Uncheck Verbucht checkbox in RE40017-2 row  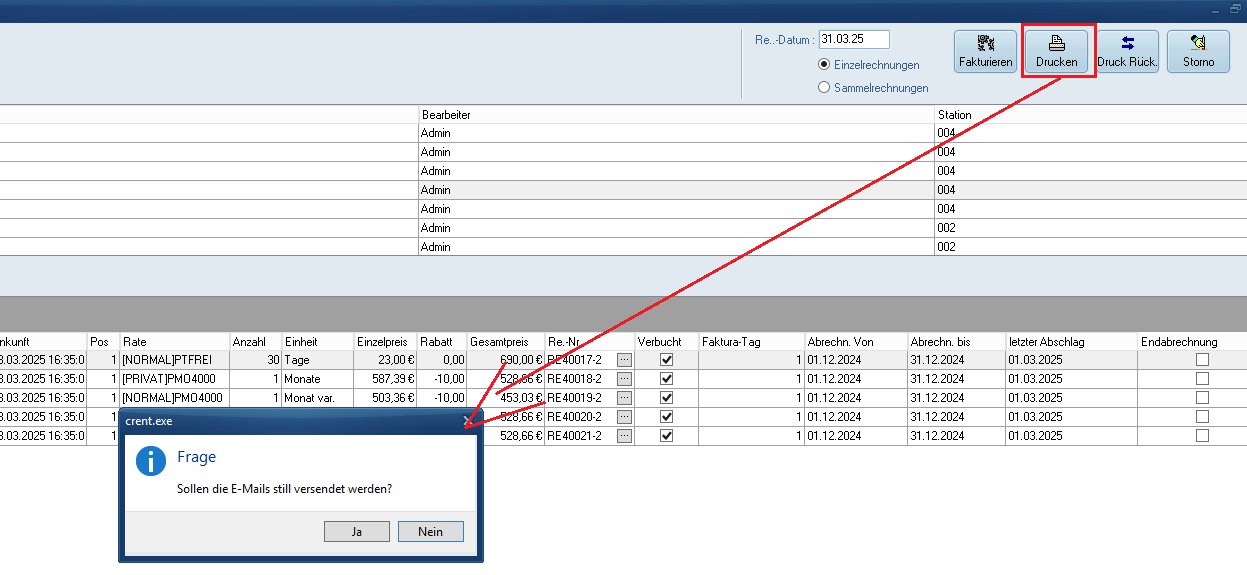[x=667, y=360]
